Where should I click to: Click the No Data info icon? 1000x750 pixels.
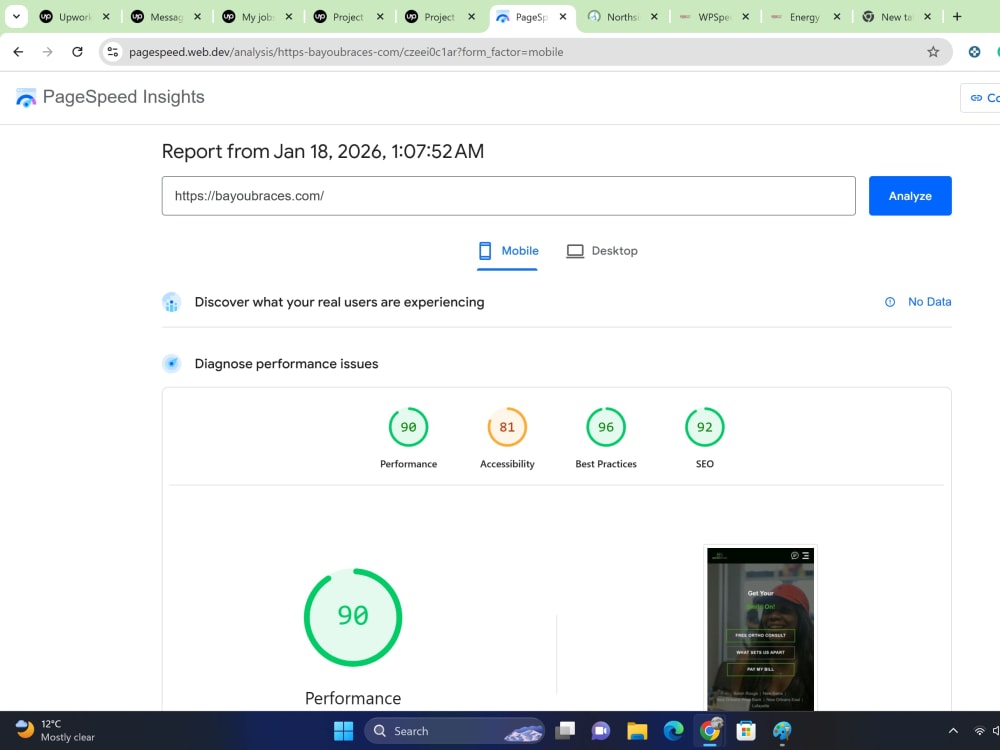point(890,302)
